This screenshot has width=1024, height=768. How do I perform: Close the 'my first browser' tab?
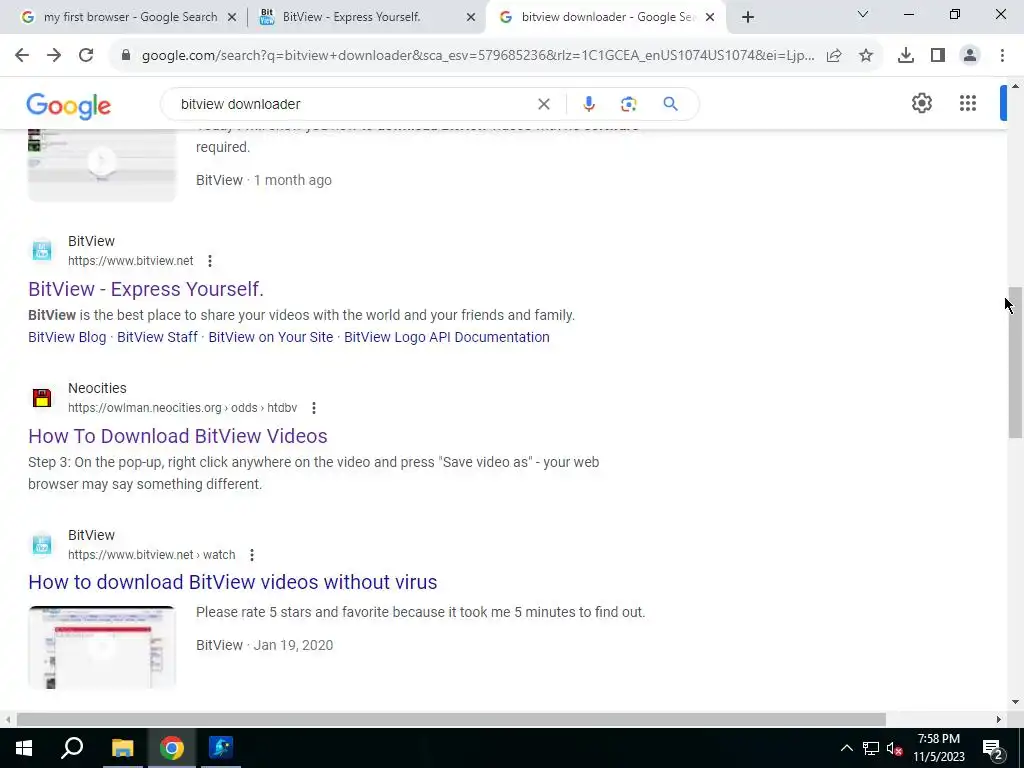(231, 17)
